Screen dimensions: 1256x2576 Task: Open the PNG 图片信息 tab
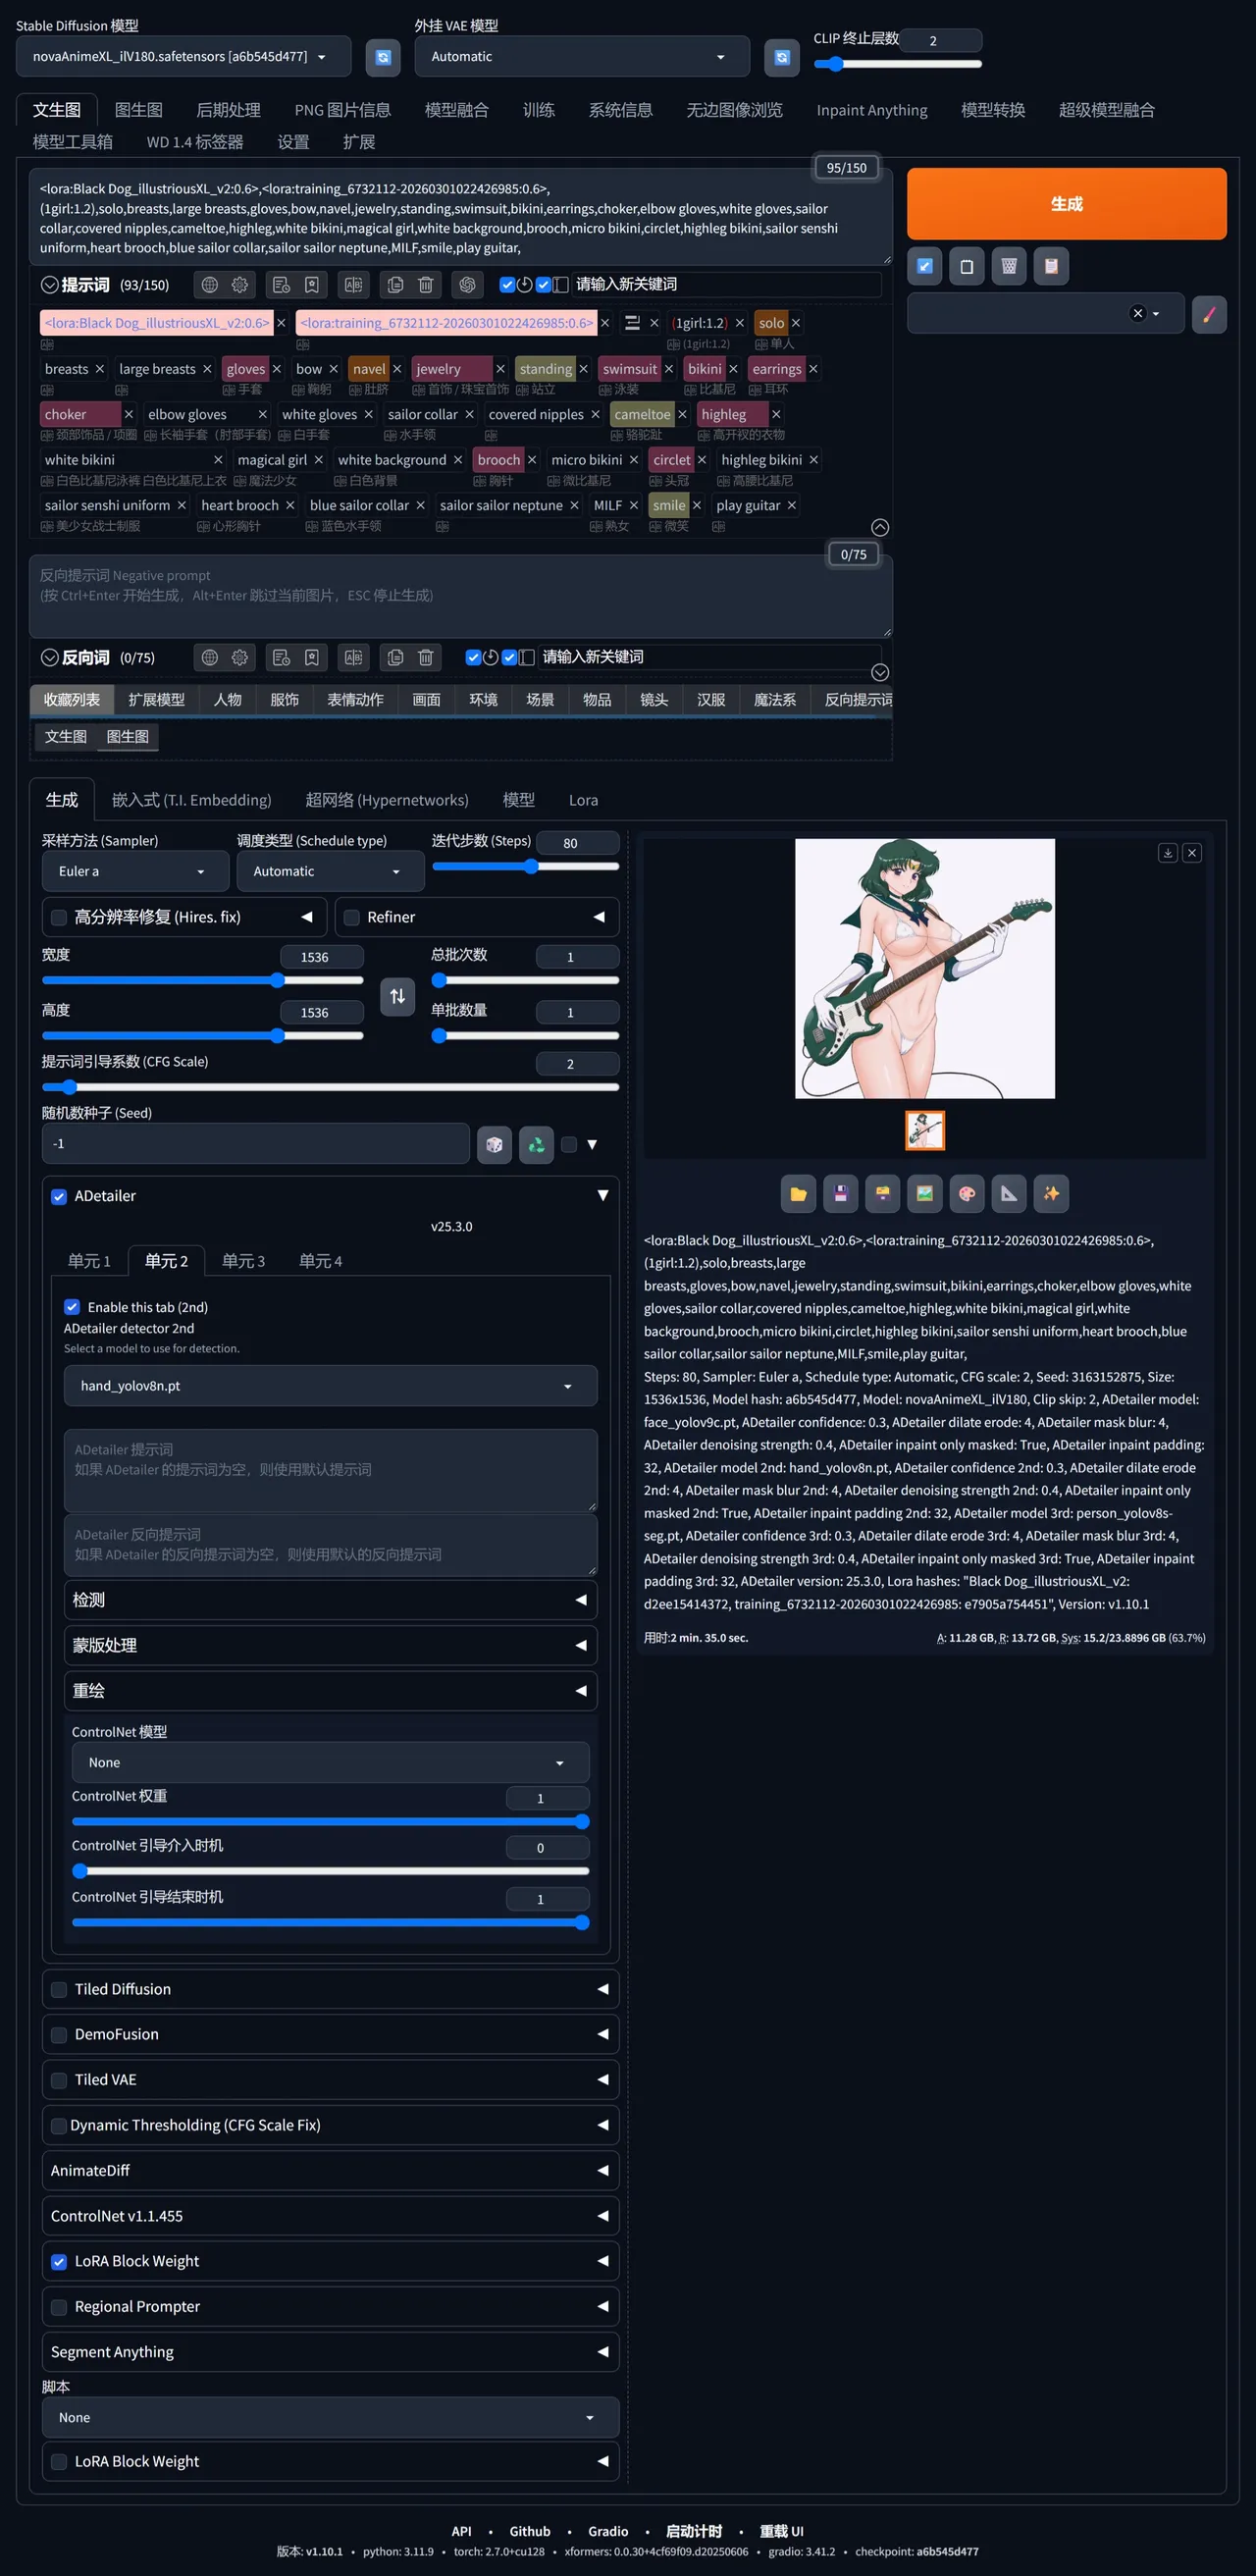click(343, 110)
